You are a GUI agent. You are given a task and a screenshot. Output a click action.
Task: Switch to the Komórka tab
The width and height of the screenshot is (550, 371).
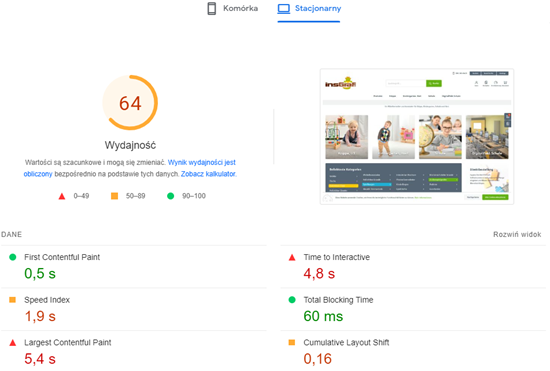click(233, 8)
